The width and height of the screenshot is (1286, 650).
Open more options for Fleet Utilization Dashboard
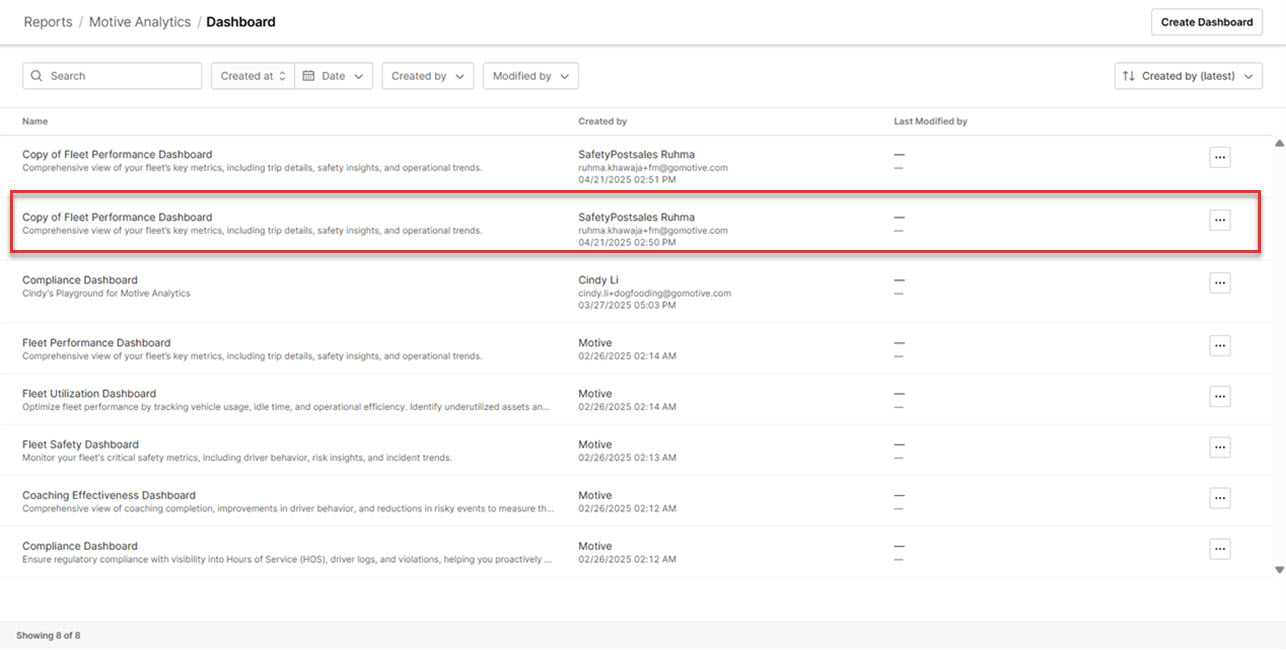point(1219,397)
